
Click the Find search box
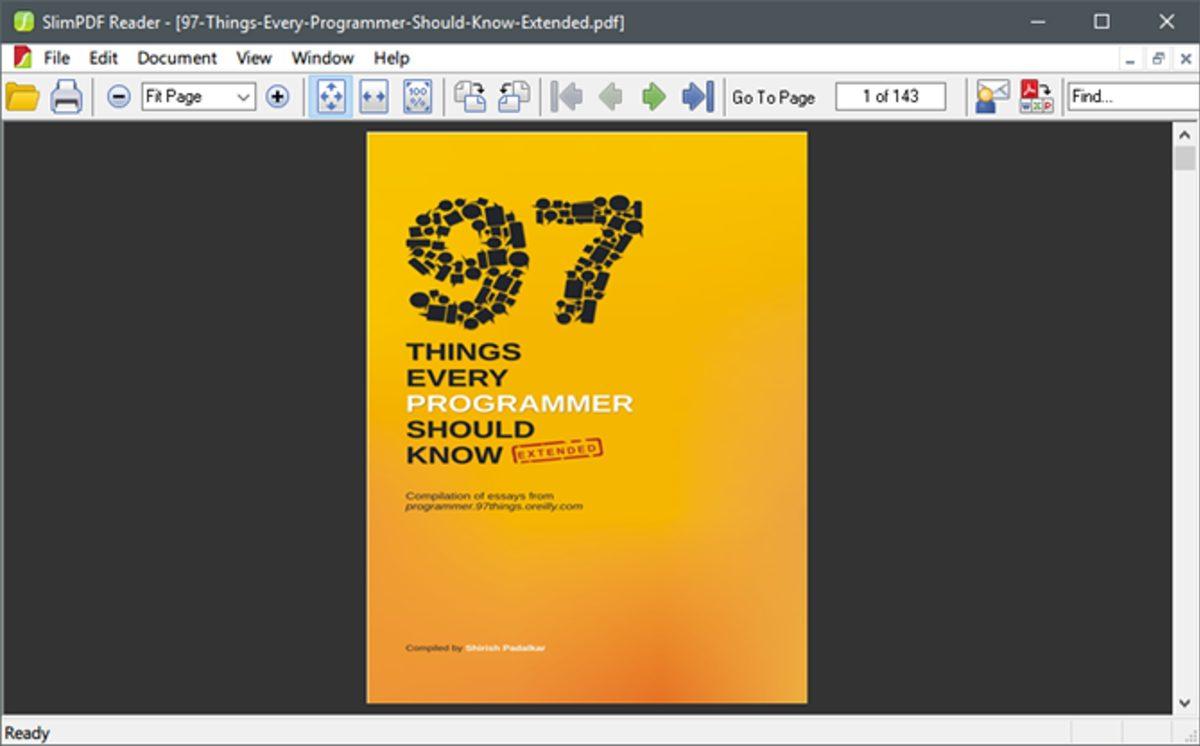click(x=1130, y=97)
